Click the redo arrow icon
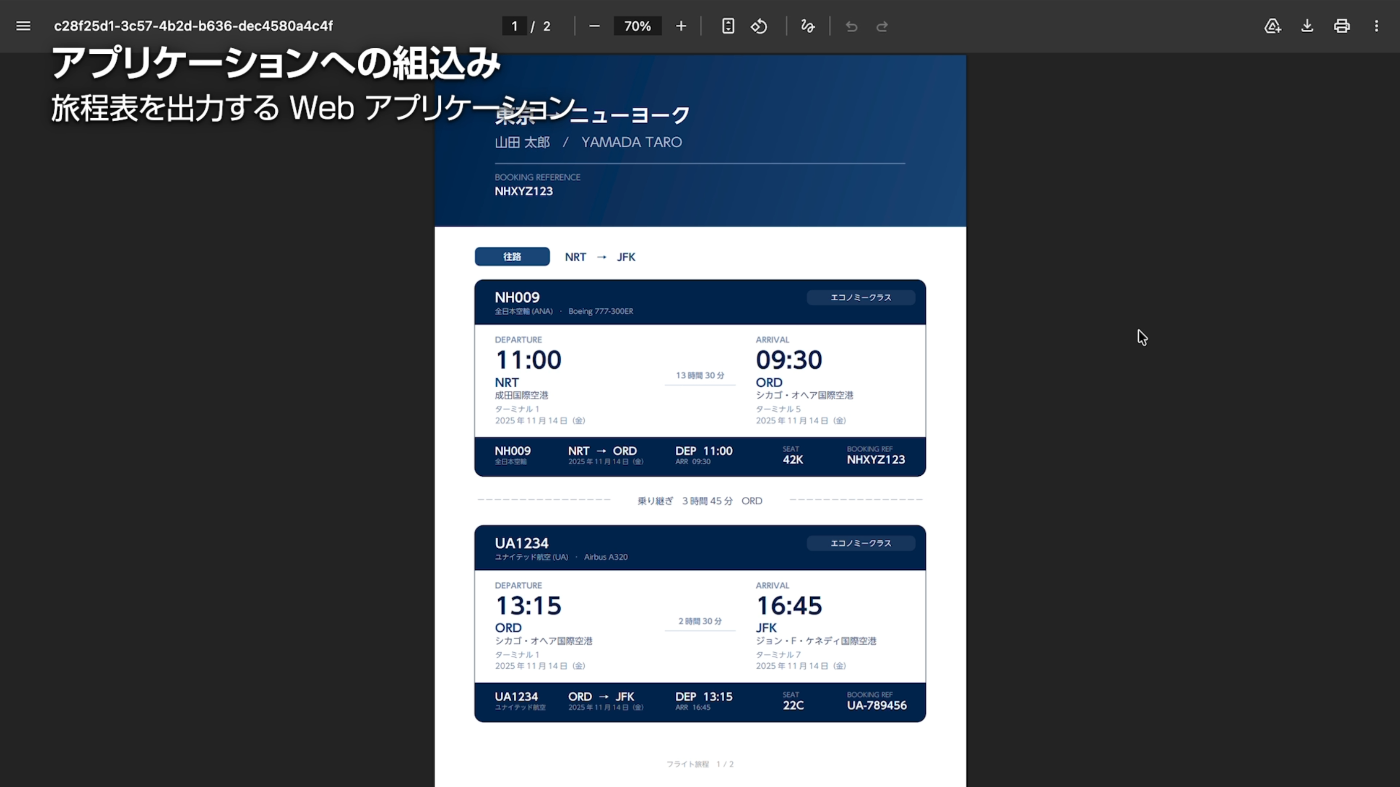 882,26
